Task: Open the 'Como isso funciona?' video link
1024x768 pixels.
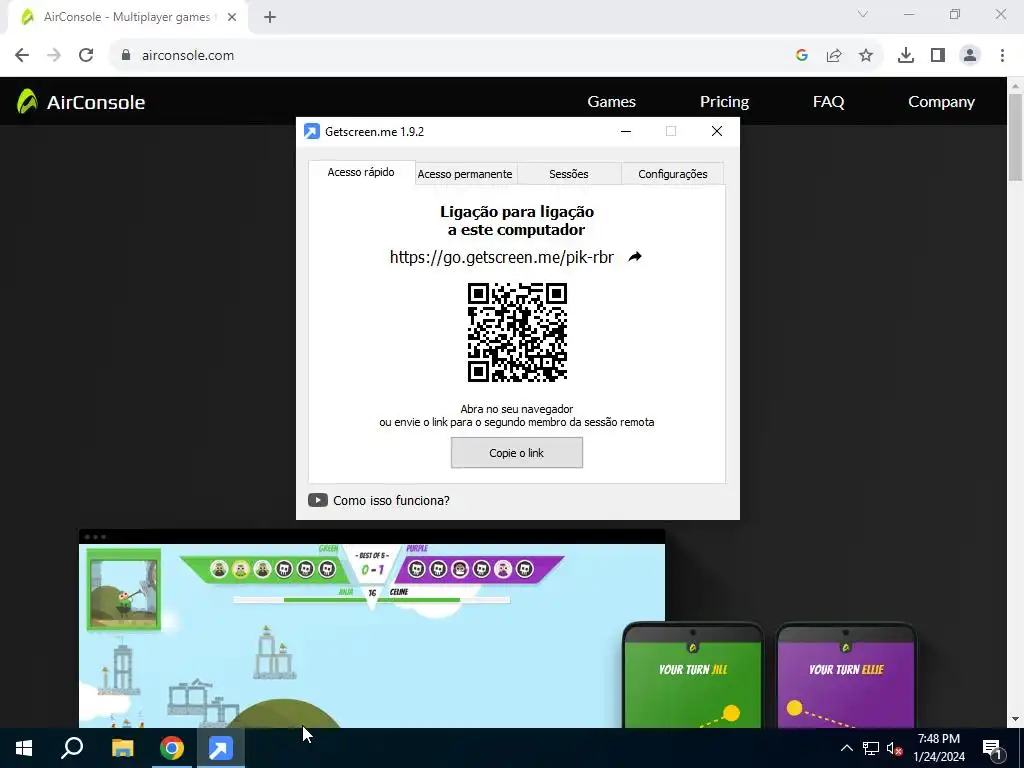Action: click(391, 500)
